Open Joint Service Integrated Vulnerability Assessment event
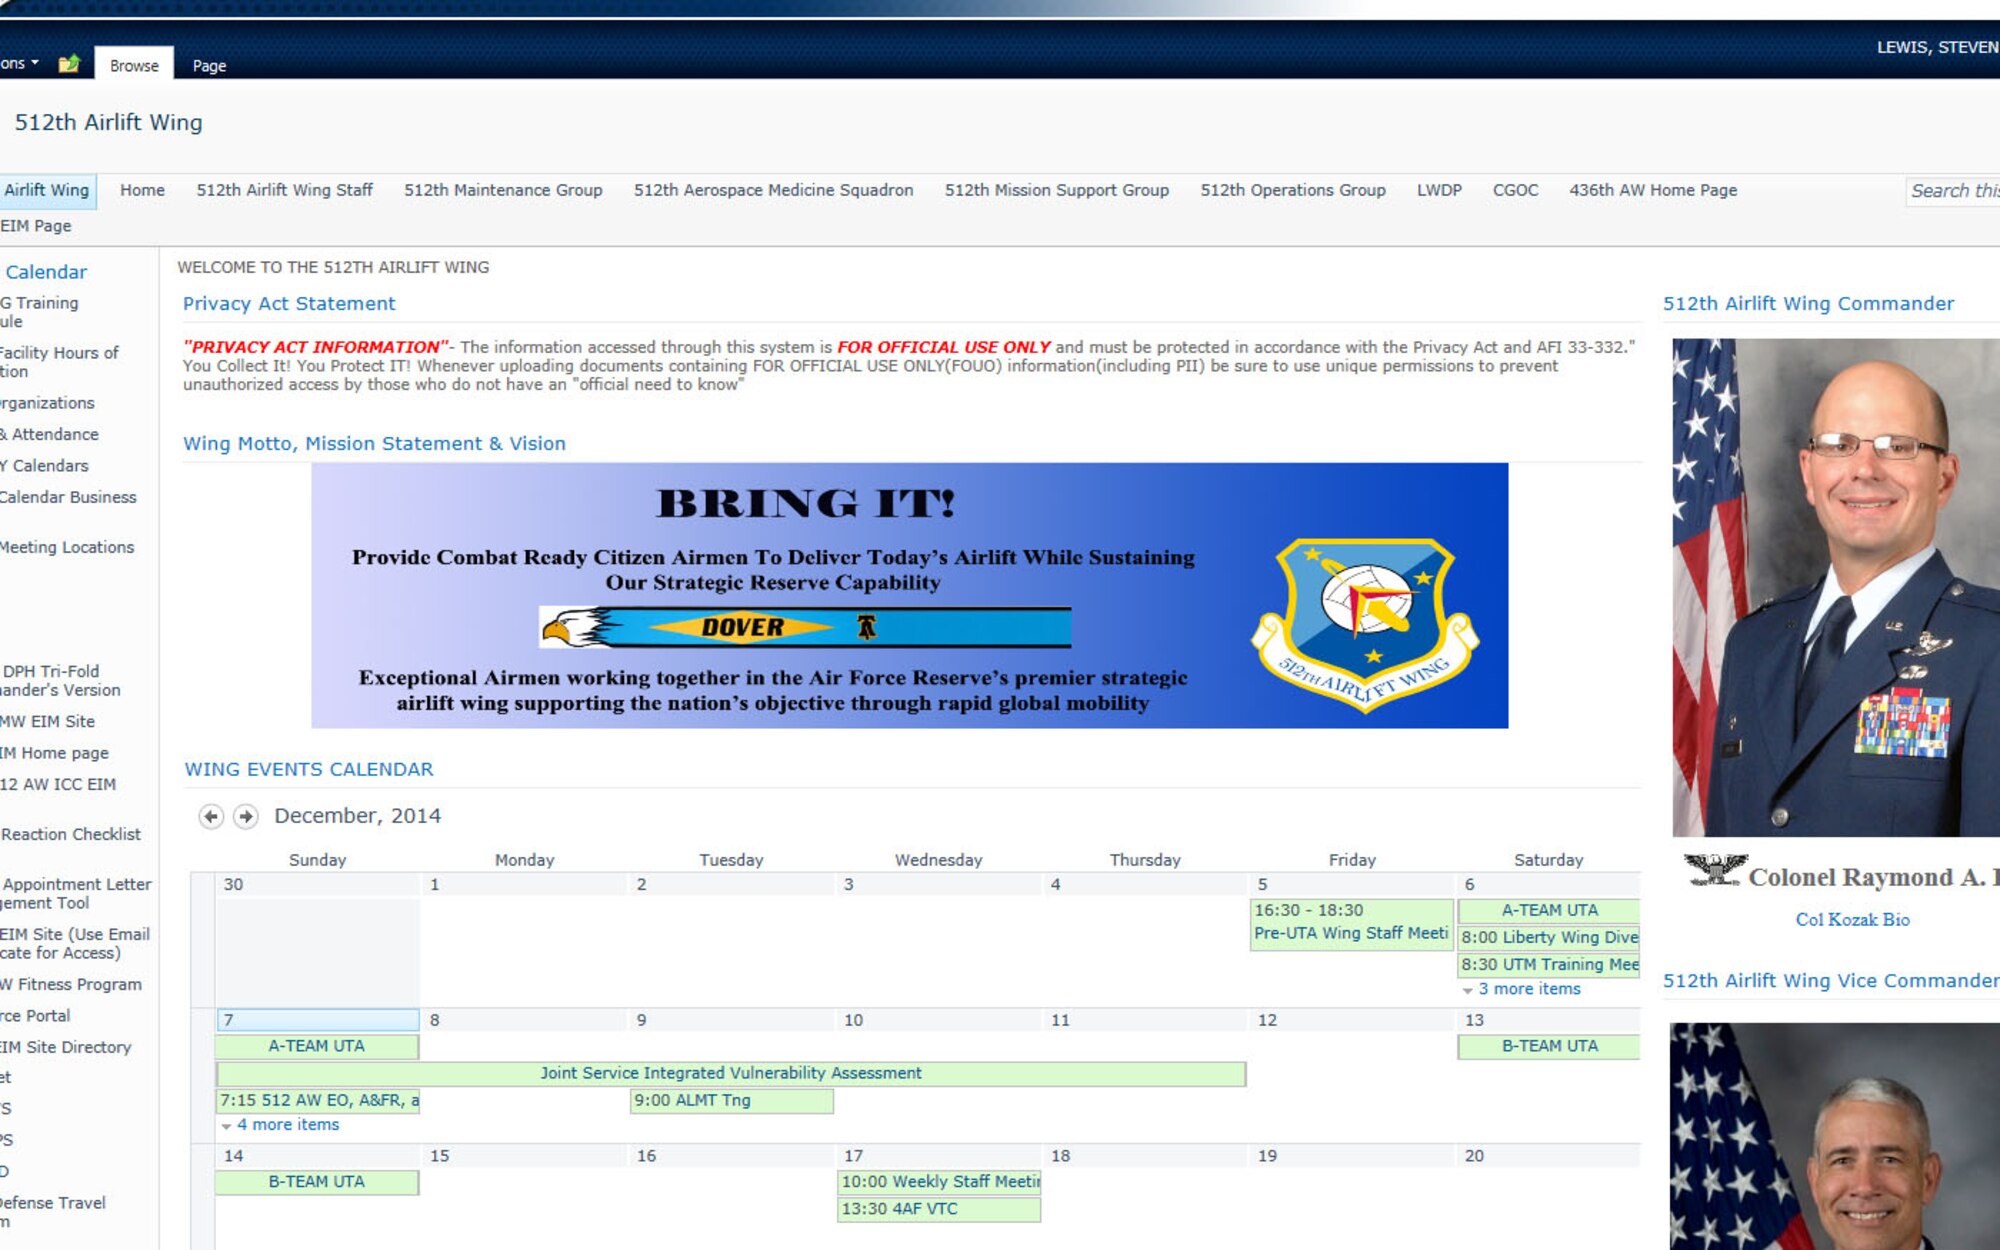 pos(731,1073)
